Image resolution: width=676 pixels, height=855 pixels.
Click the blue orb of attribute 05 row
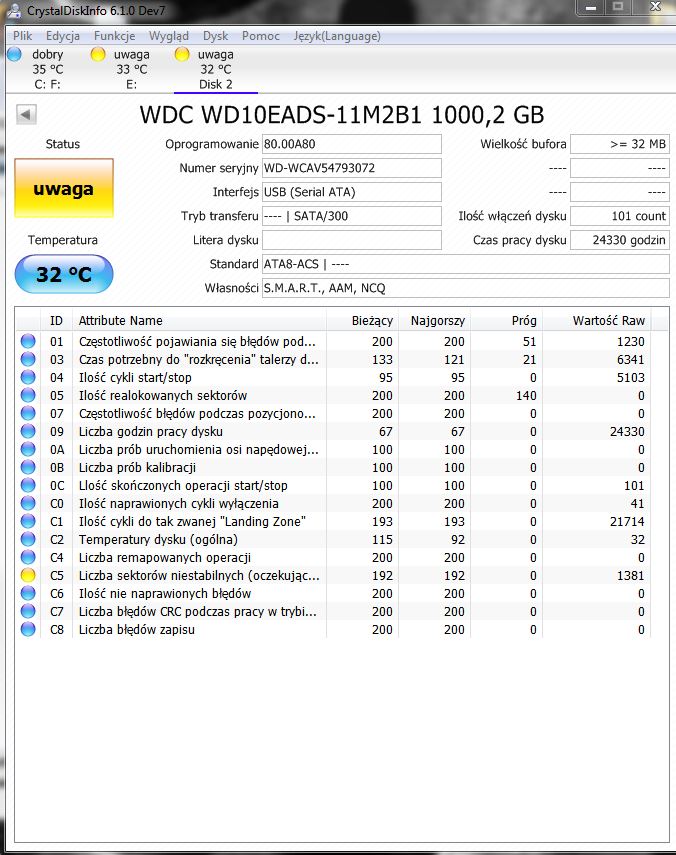(28, 395)
